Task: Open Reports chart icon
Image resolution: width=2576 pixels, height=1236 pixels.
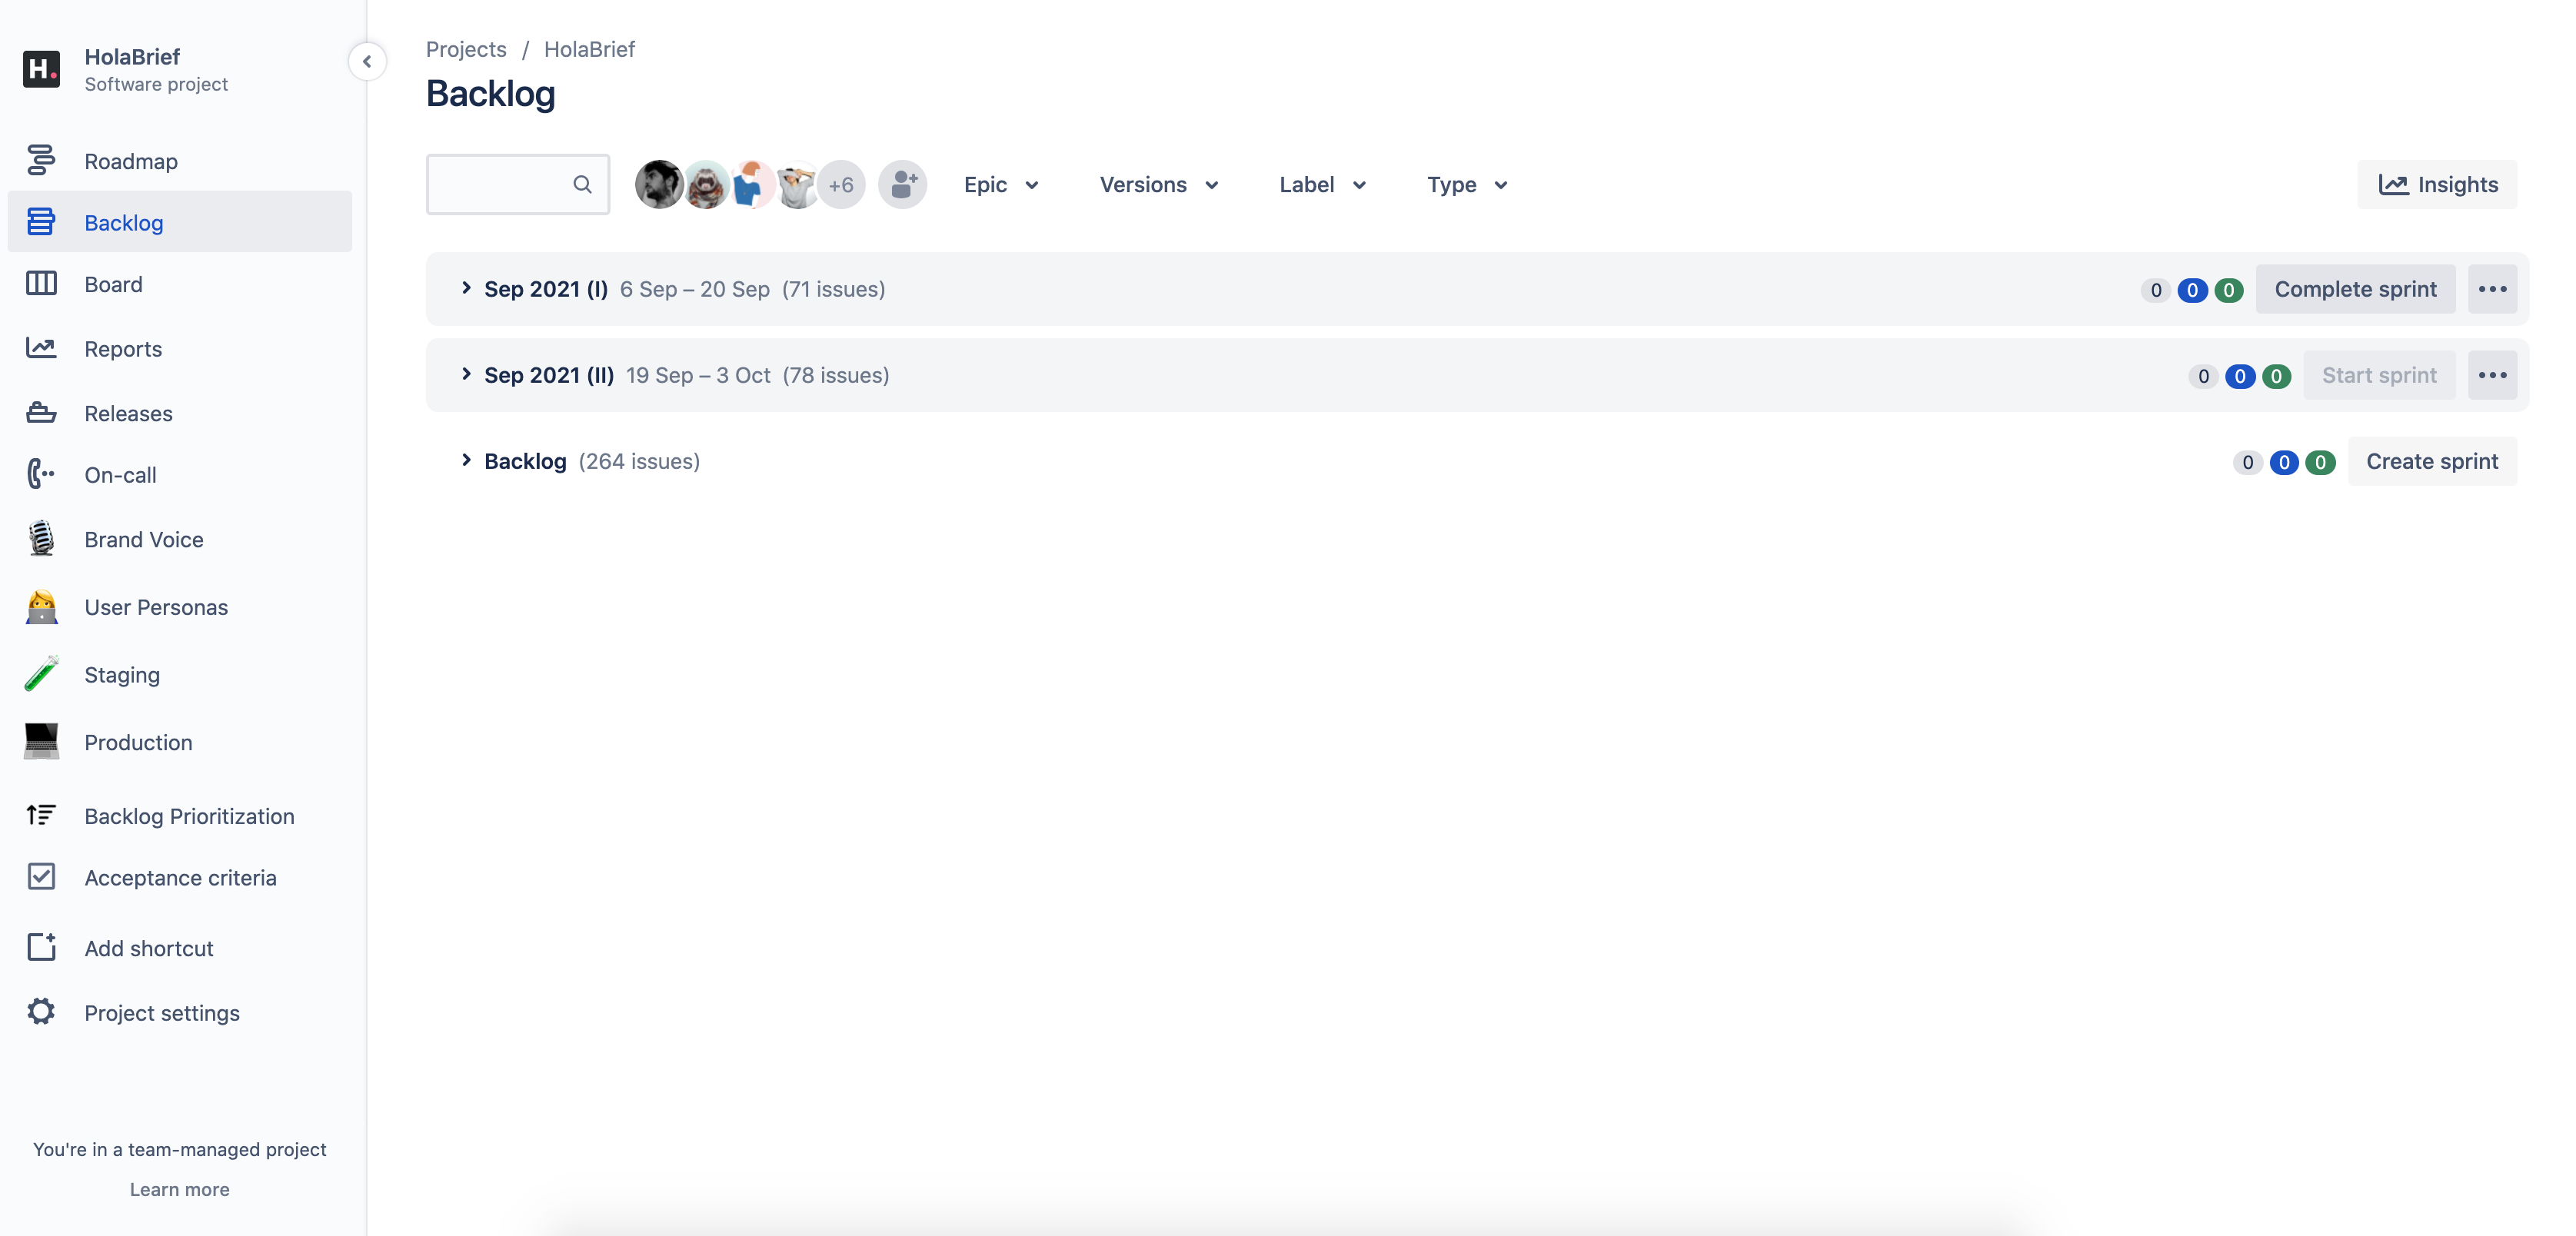Action: [x=41, y=348]
